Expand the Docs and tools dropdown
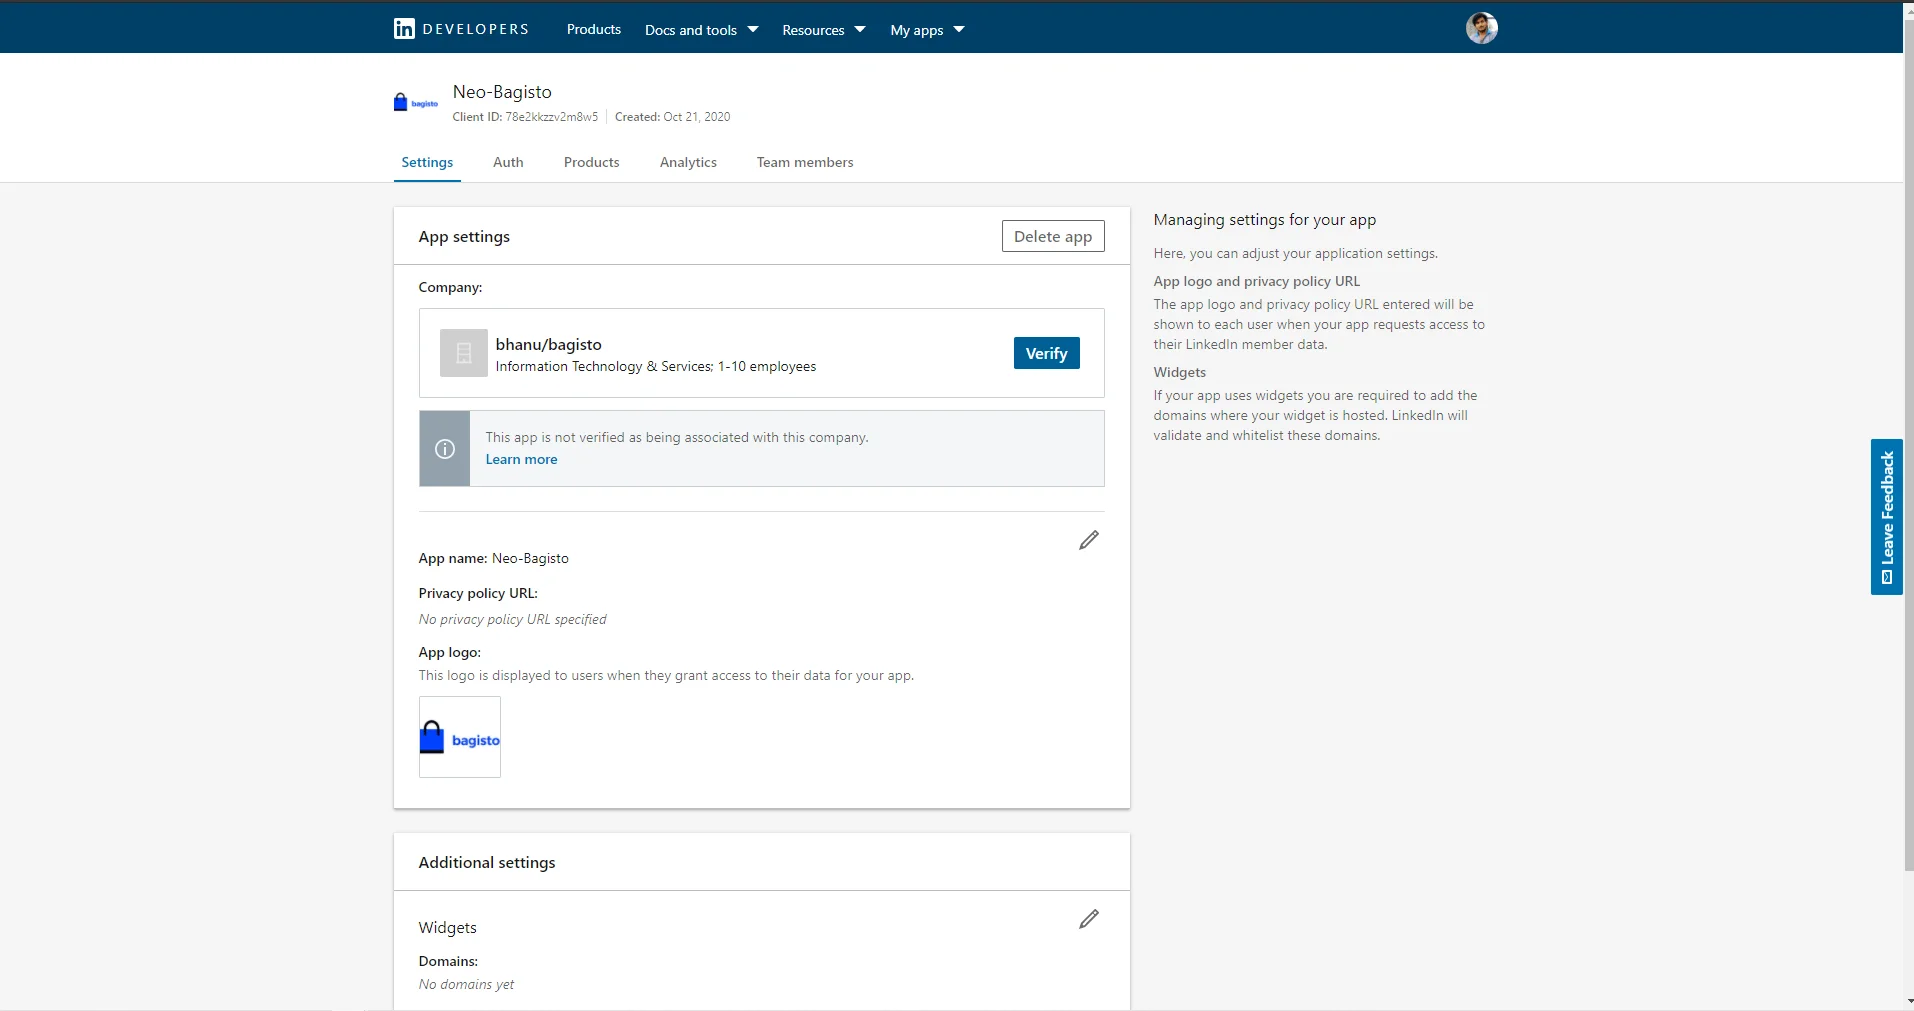1914x1011 pixels. point(701,30)
